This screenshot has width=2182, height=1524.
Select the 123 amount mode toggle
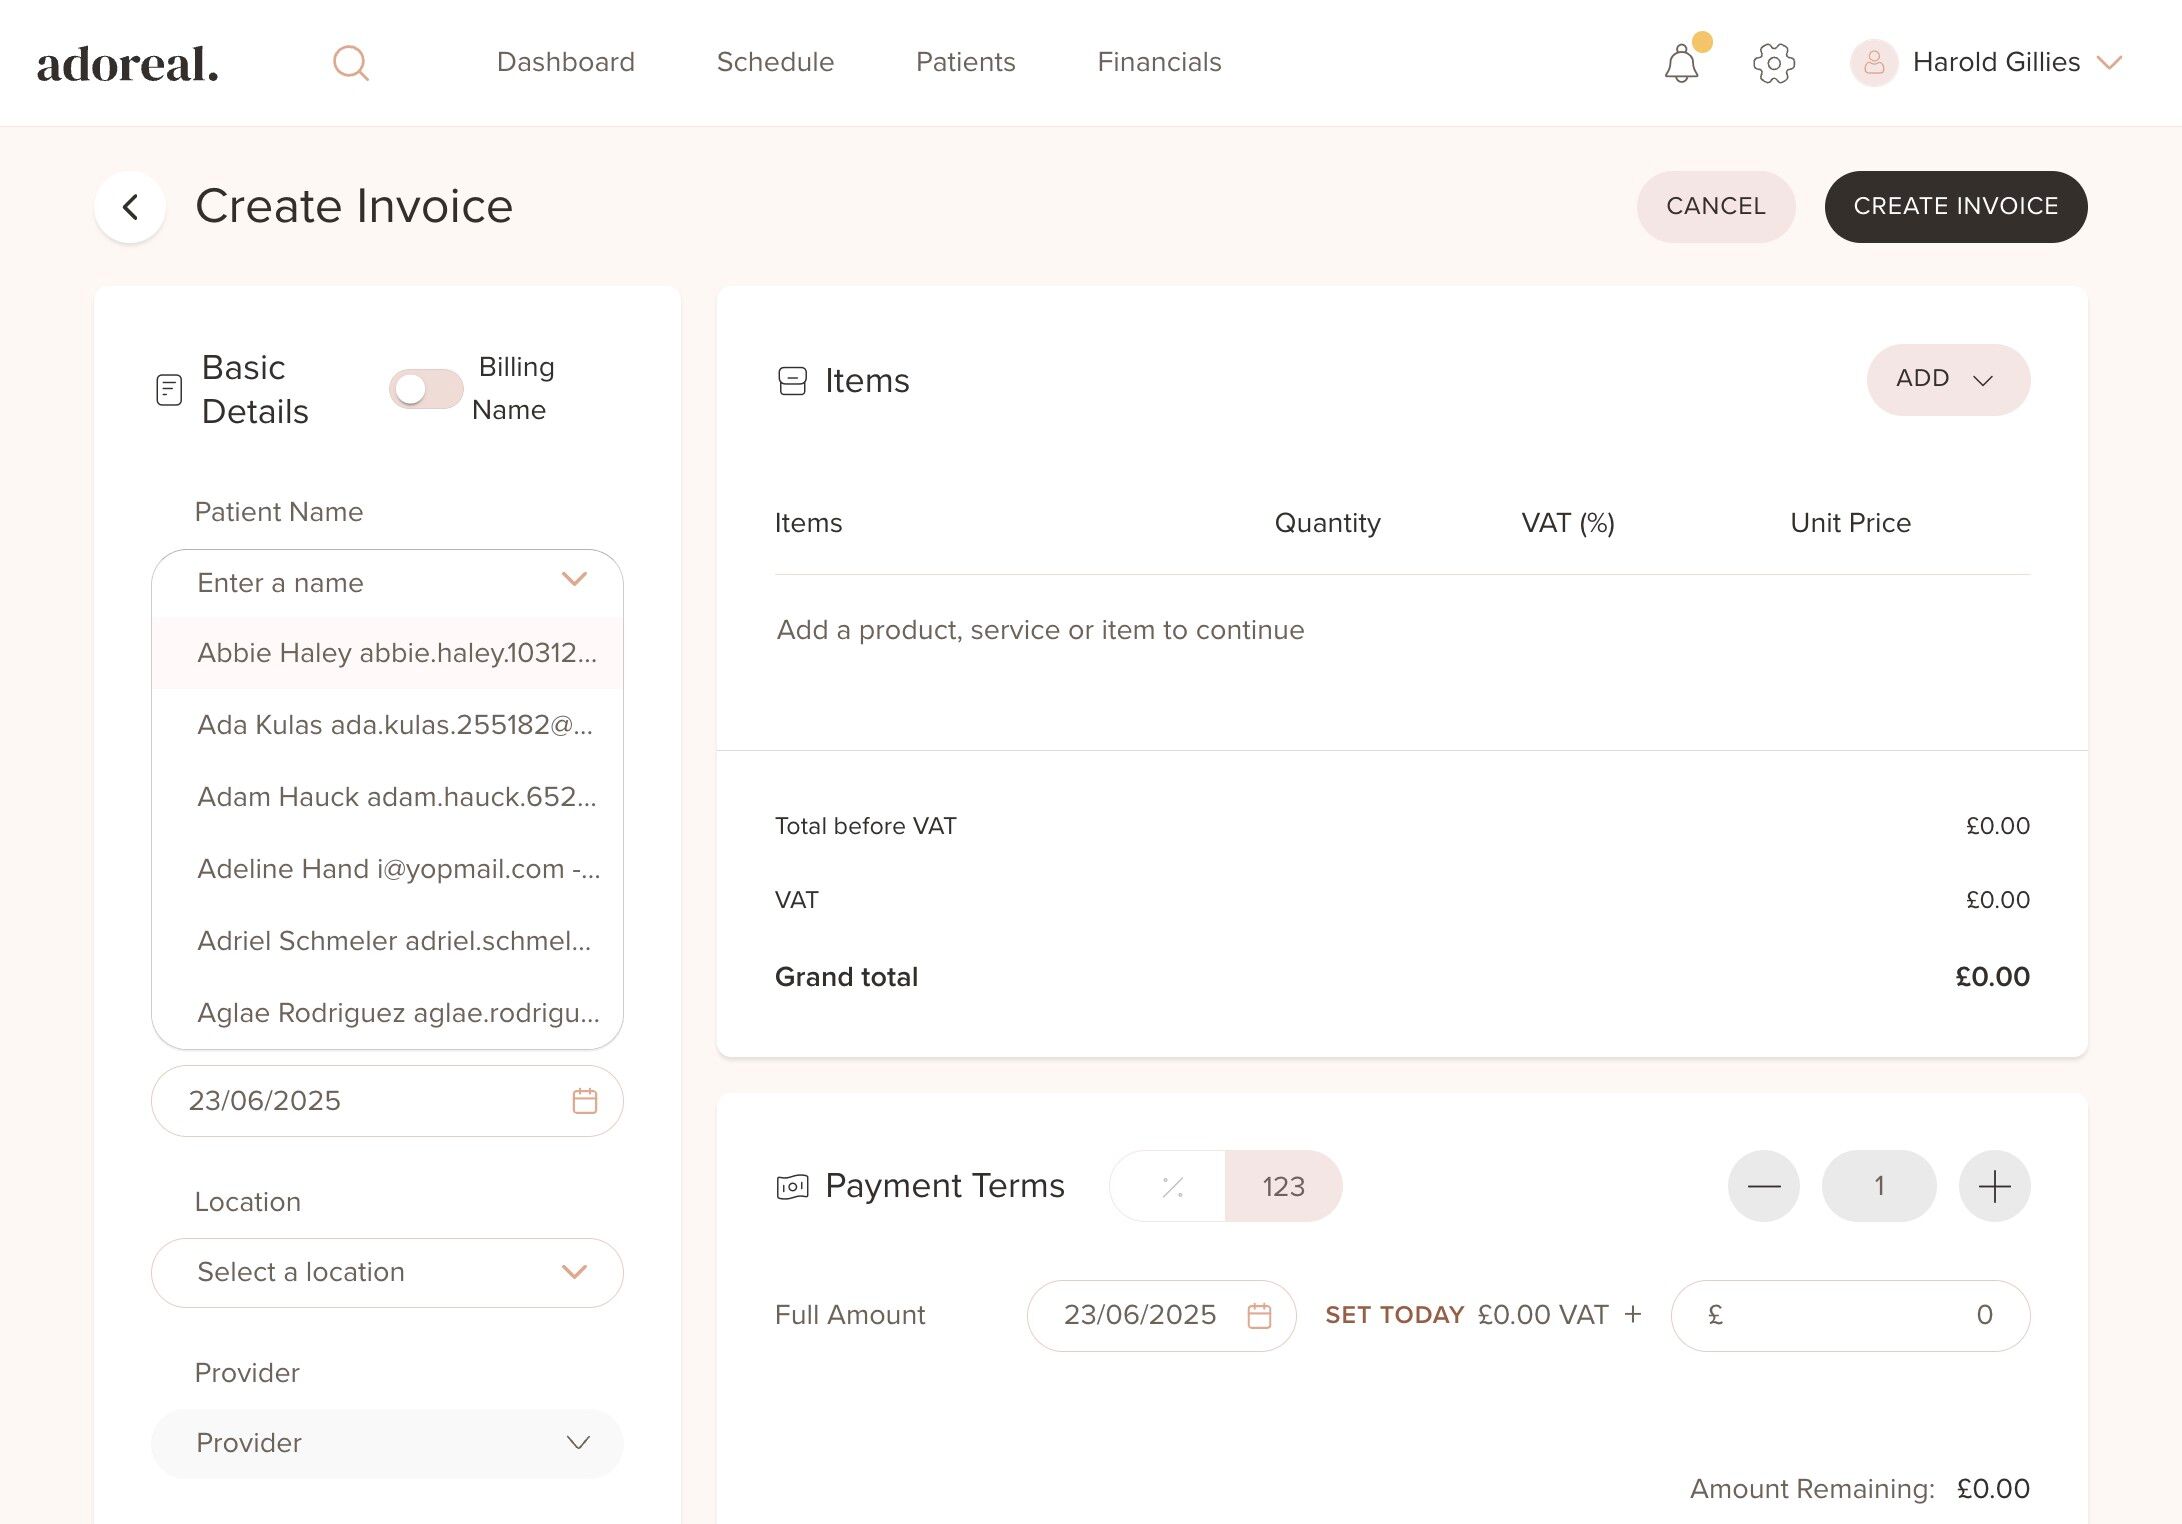pos(1283,1186)
